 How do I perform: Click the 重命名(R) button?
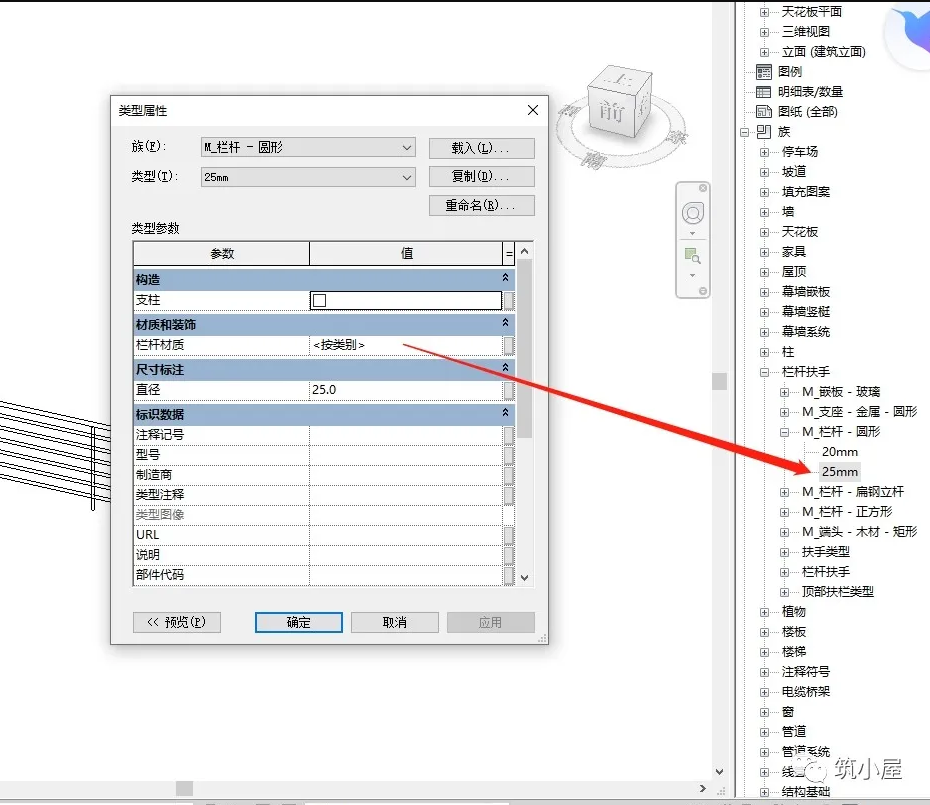click(482, 205)
